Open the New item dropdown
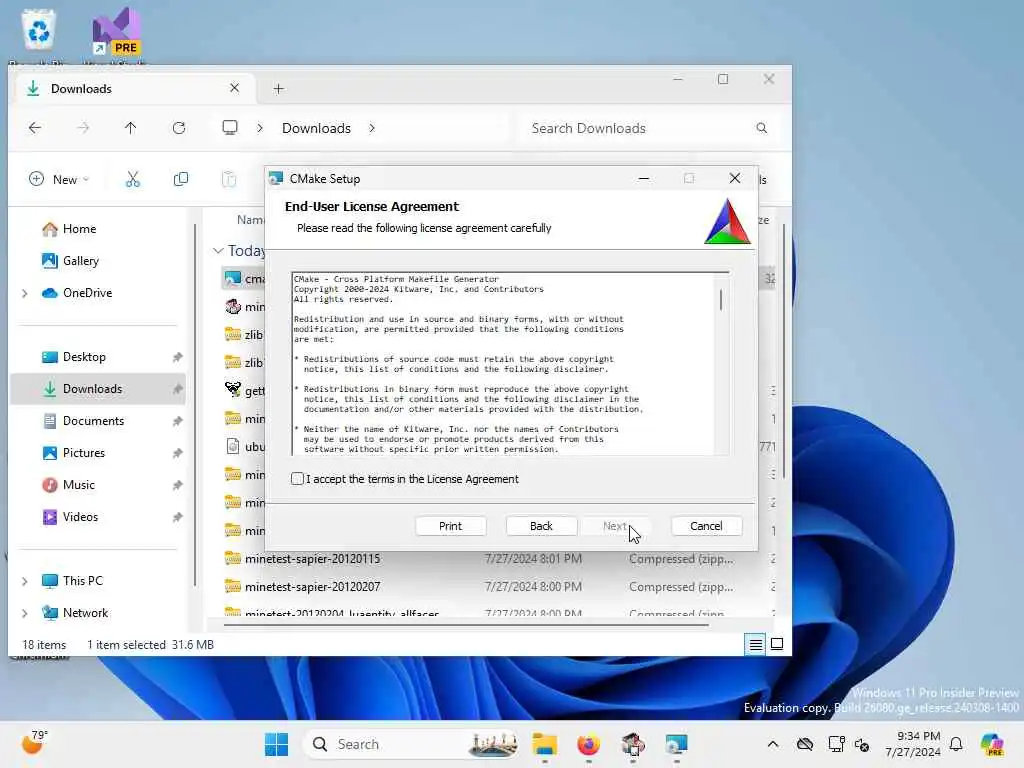The height and width of the screenshot is (768, 1024). coord(59,179)
